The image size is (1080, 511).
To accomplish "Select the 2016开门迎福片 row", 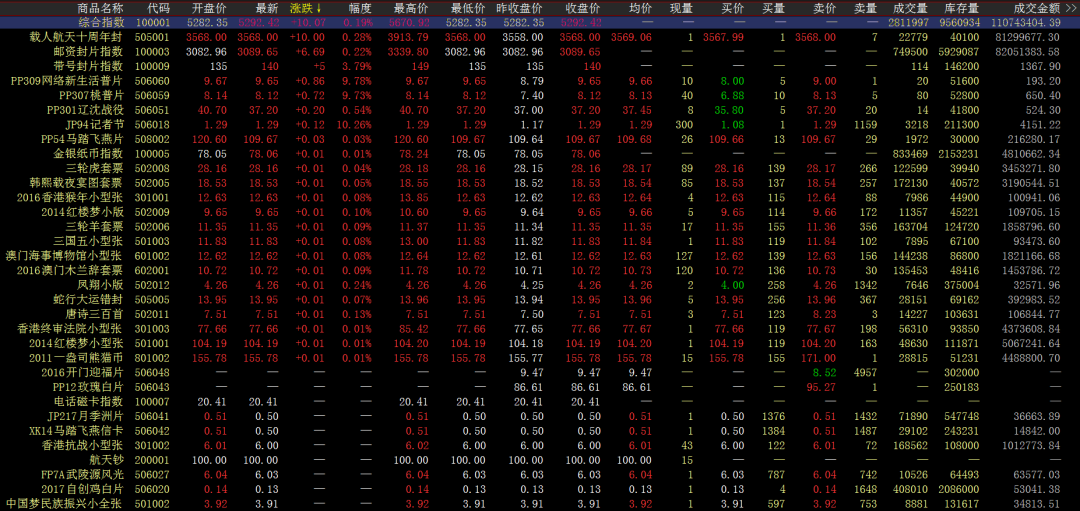I will [540, 373].
